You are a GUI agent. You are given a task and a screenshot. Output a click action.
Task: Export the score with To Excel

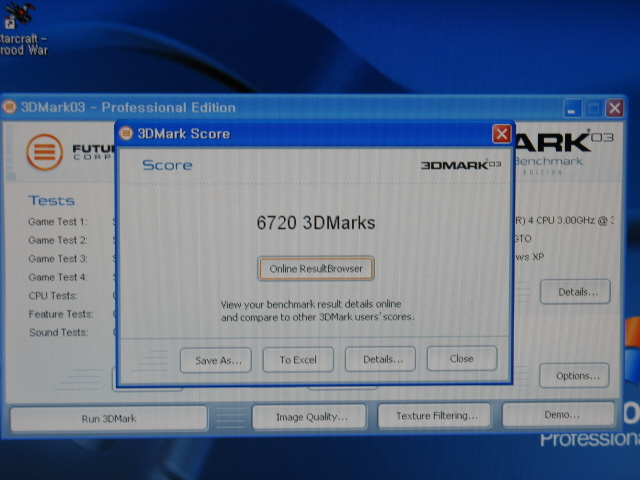click(x=298, y=360)
